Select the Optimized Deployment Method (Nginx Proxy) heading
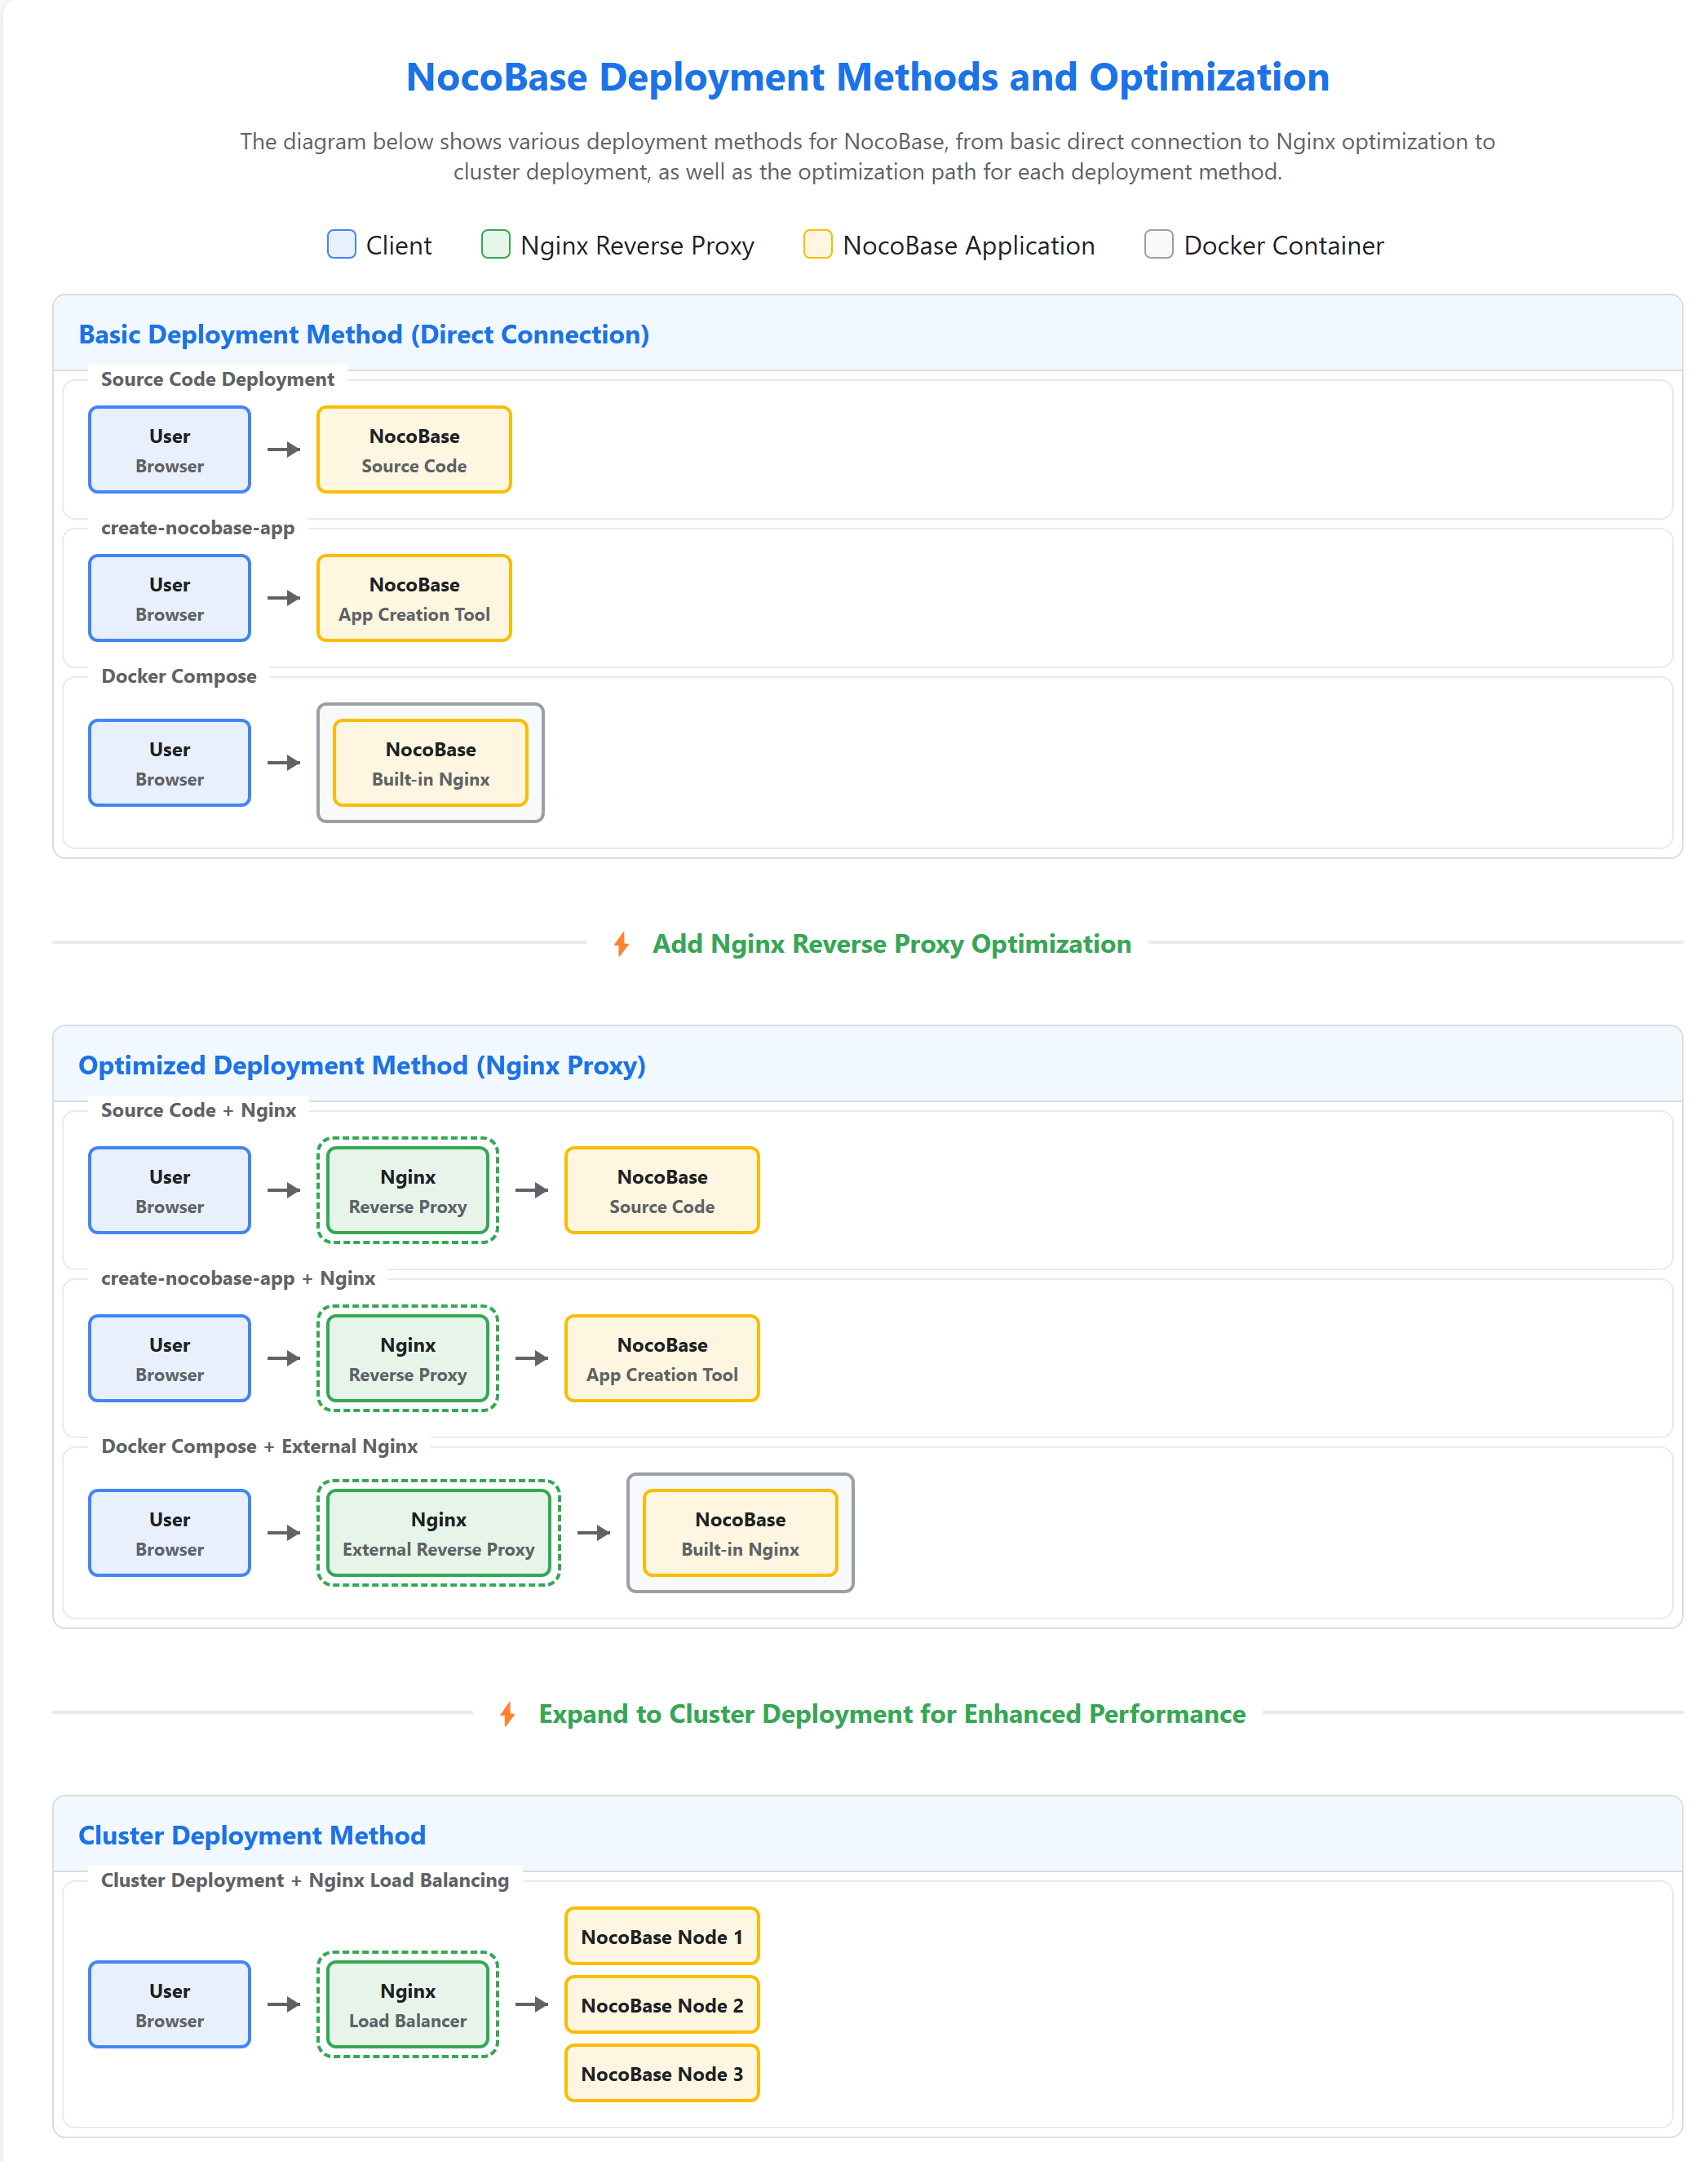The image size is (1708, 2161). [362, 1065]
